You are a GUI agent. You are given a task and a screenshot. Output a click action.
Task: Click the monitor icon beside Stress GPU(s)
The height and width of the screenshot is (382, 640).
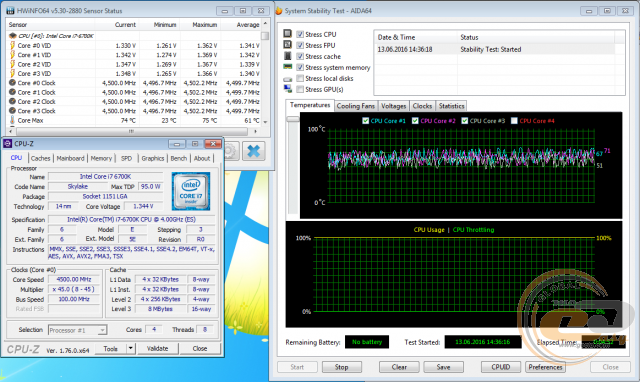[x=288, y=89]
